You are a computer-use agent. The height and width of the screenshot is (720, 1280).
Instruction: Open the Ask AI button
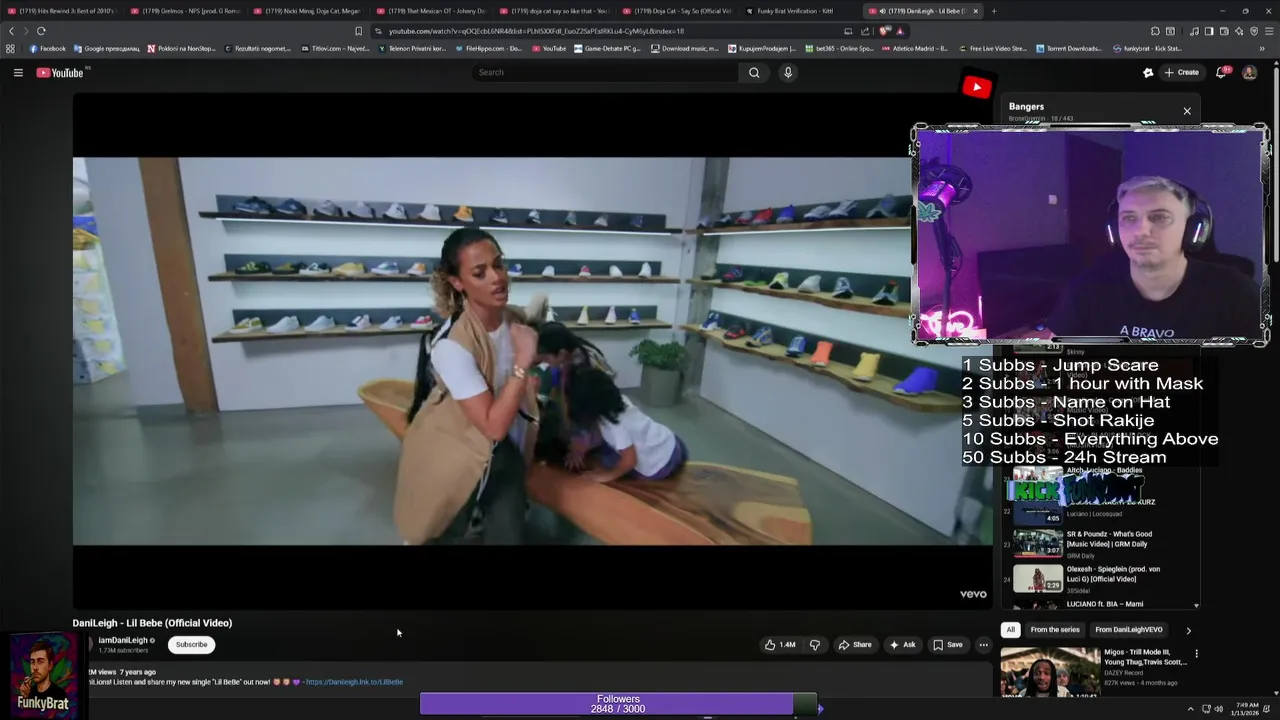pyautogui.click(x=902, y=645)
